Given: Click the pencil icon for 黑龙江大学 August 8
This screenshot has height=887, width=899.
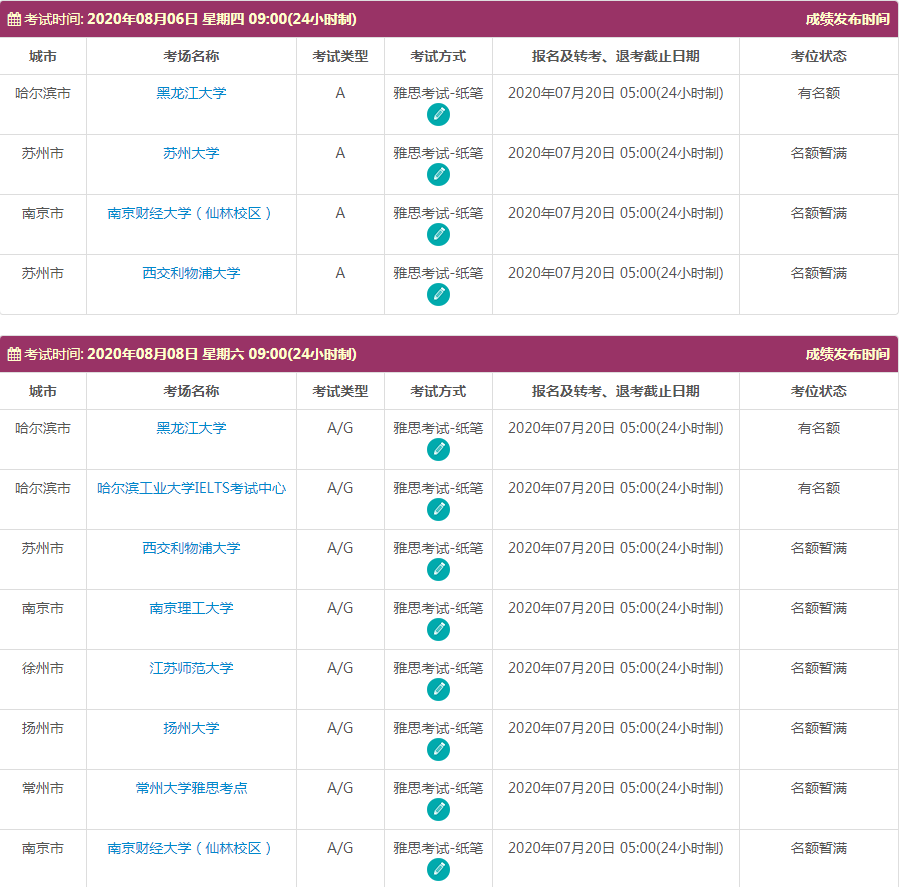Looking at the screenshot, I should pyautogui.click(x=438, y=448).
